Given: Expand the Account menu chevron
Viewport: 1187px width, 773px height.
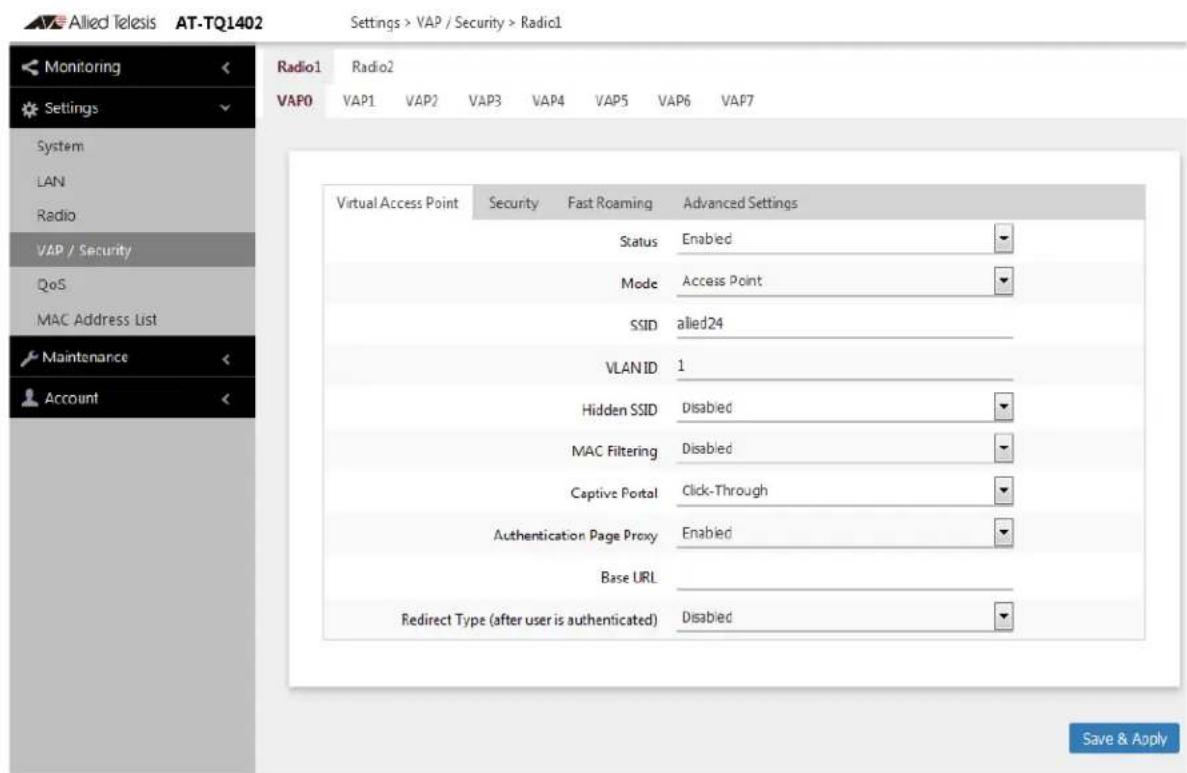Looking at the screenshot, I should pyautogui.click(x=226, y=398).
